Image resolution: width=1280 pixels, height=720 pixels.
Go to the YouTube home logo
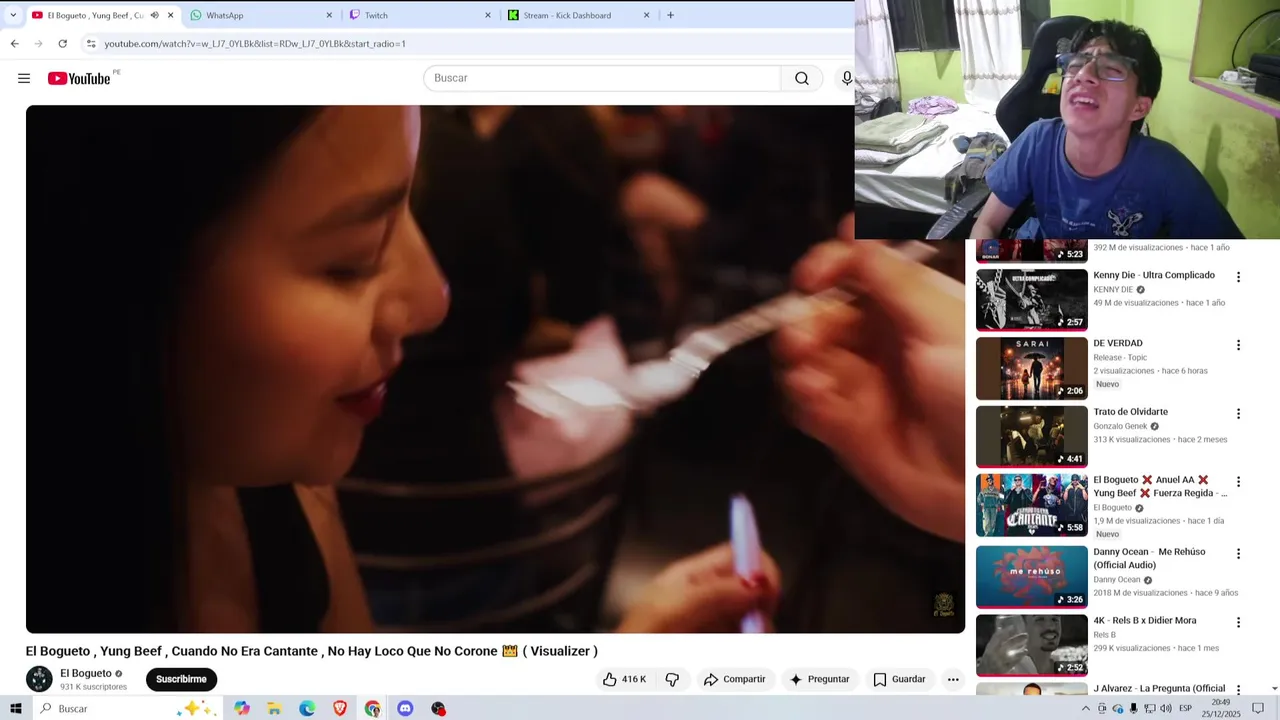point(79,78)
